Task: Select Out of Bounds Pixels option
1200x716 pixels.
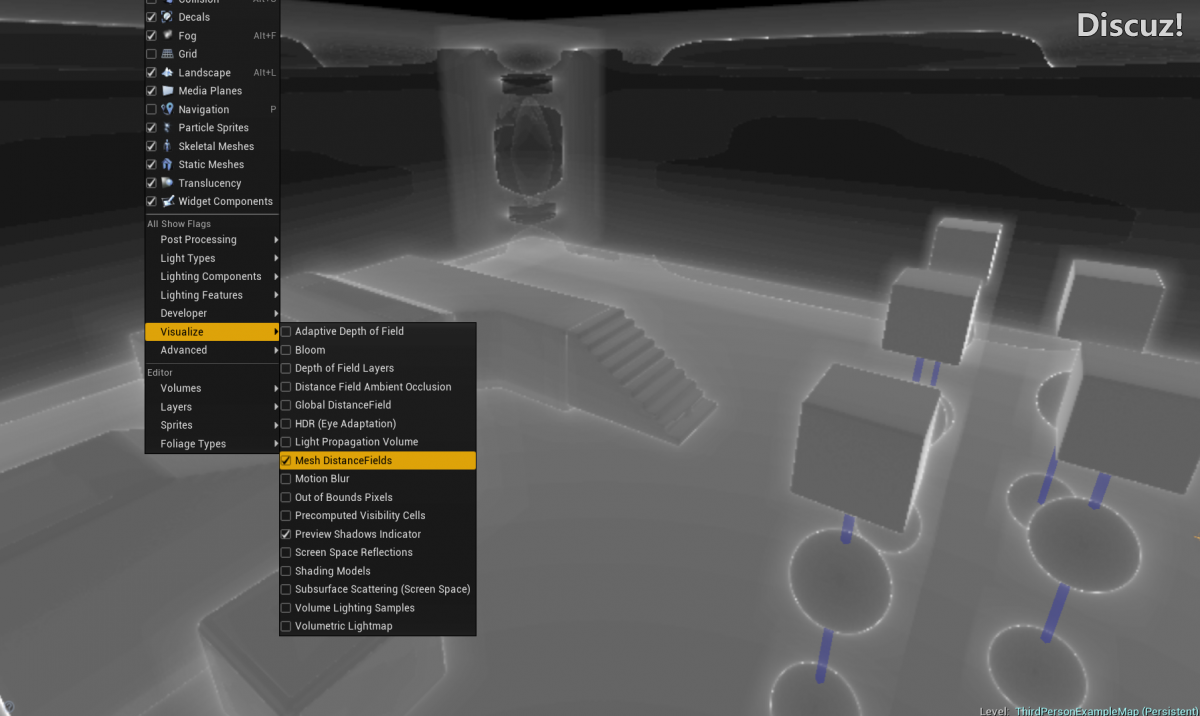Action: point(378,497)
